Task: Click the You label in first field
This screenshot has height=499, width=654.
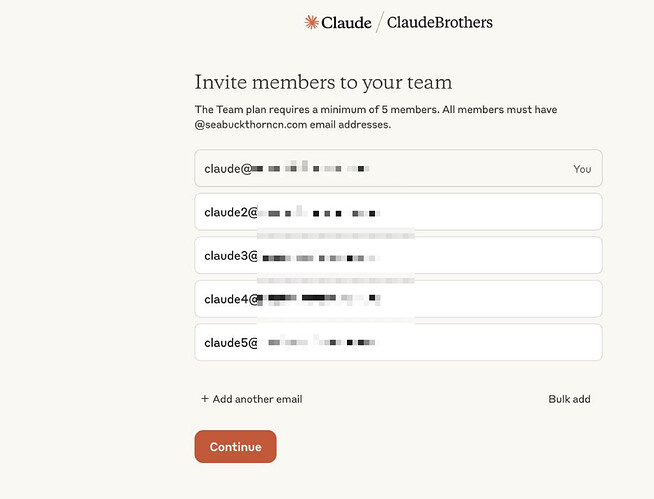Action: pos(582,169)
